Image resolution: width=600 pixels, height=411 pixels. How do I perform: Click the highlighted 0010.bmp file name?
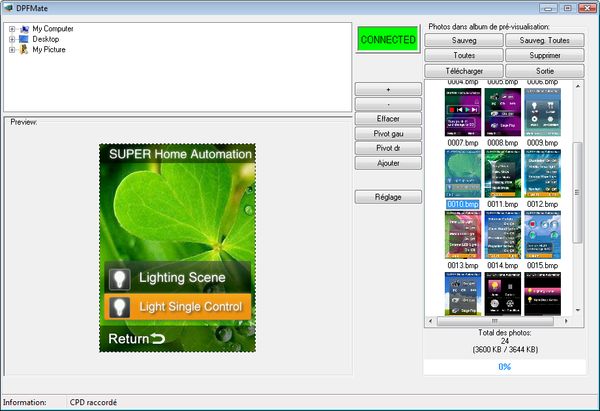(463, 204)
